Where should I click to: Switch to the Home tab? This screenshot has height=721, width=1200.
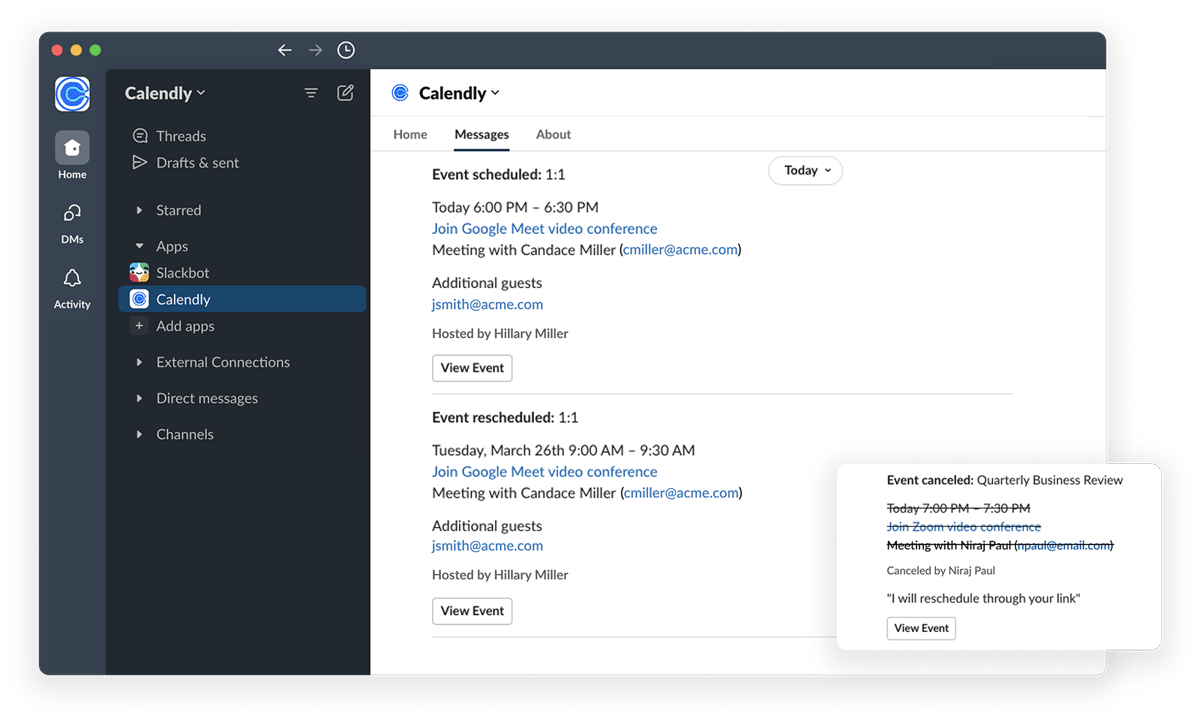[410, 134]
